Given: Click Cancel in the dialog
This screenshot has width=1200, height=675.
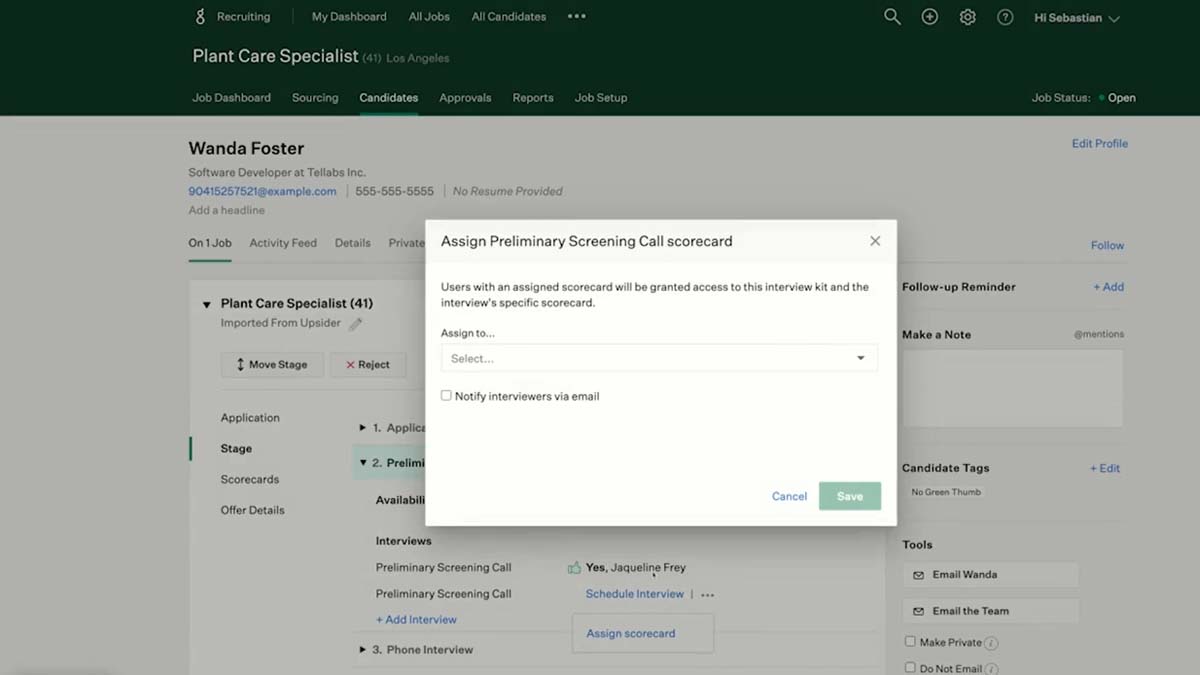Looking at the screenshot, I should (x=789, y=497).
